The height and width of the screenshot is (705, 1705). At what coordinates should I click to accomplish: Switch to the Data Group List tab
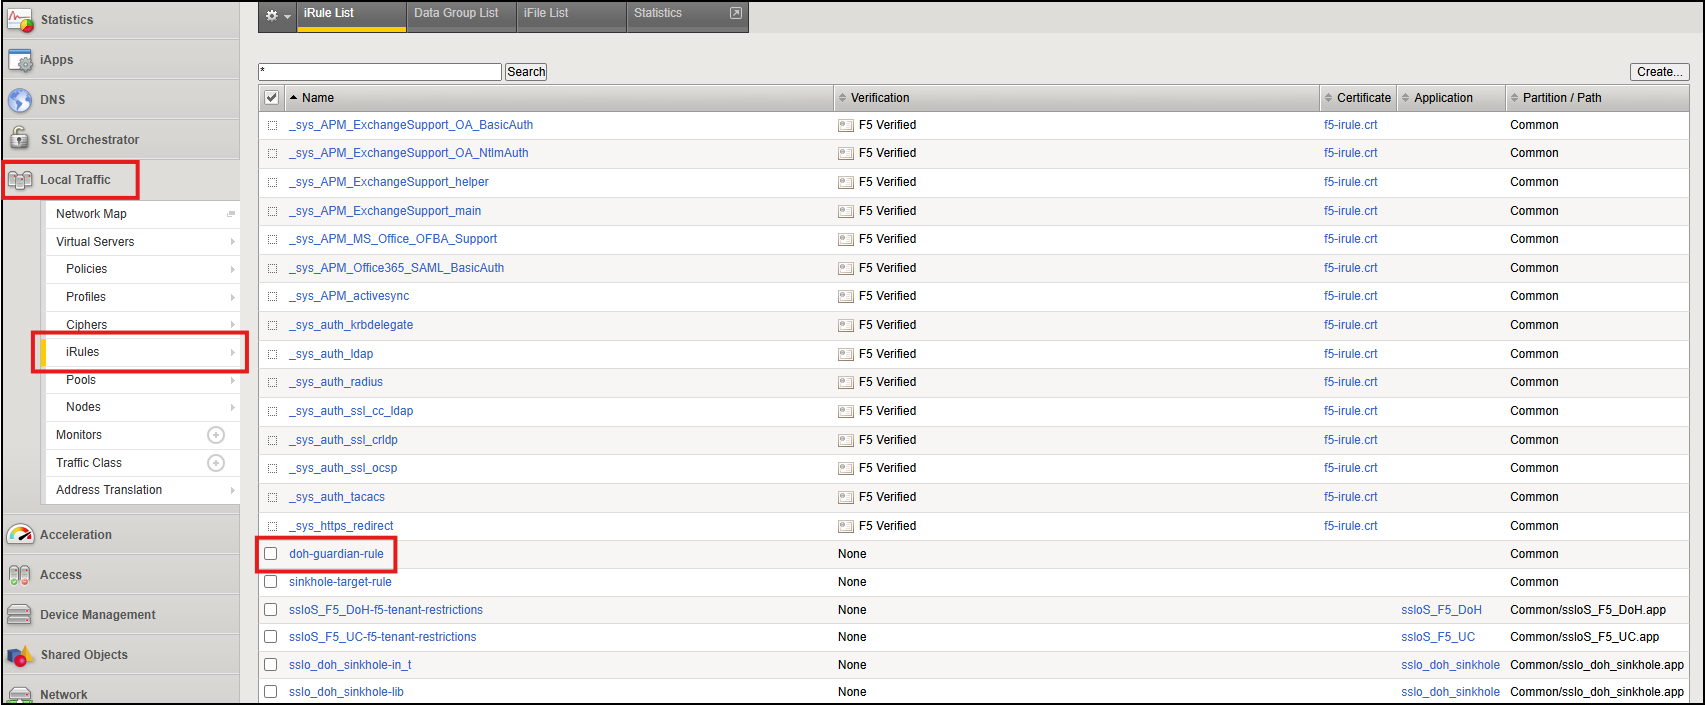(461, 16)
